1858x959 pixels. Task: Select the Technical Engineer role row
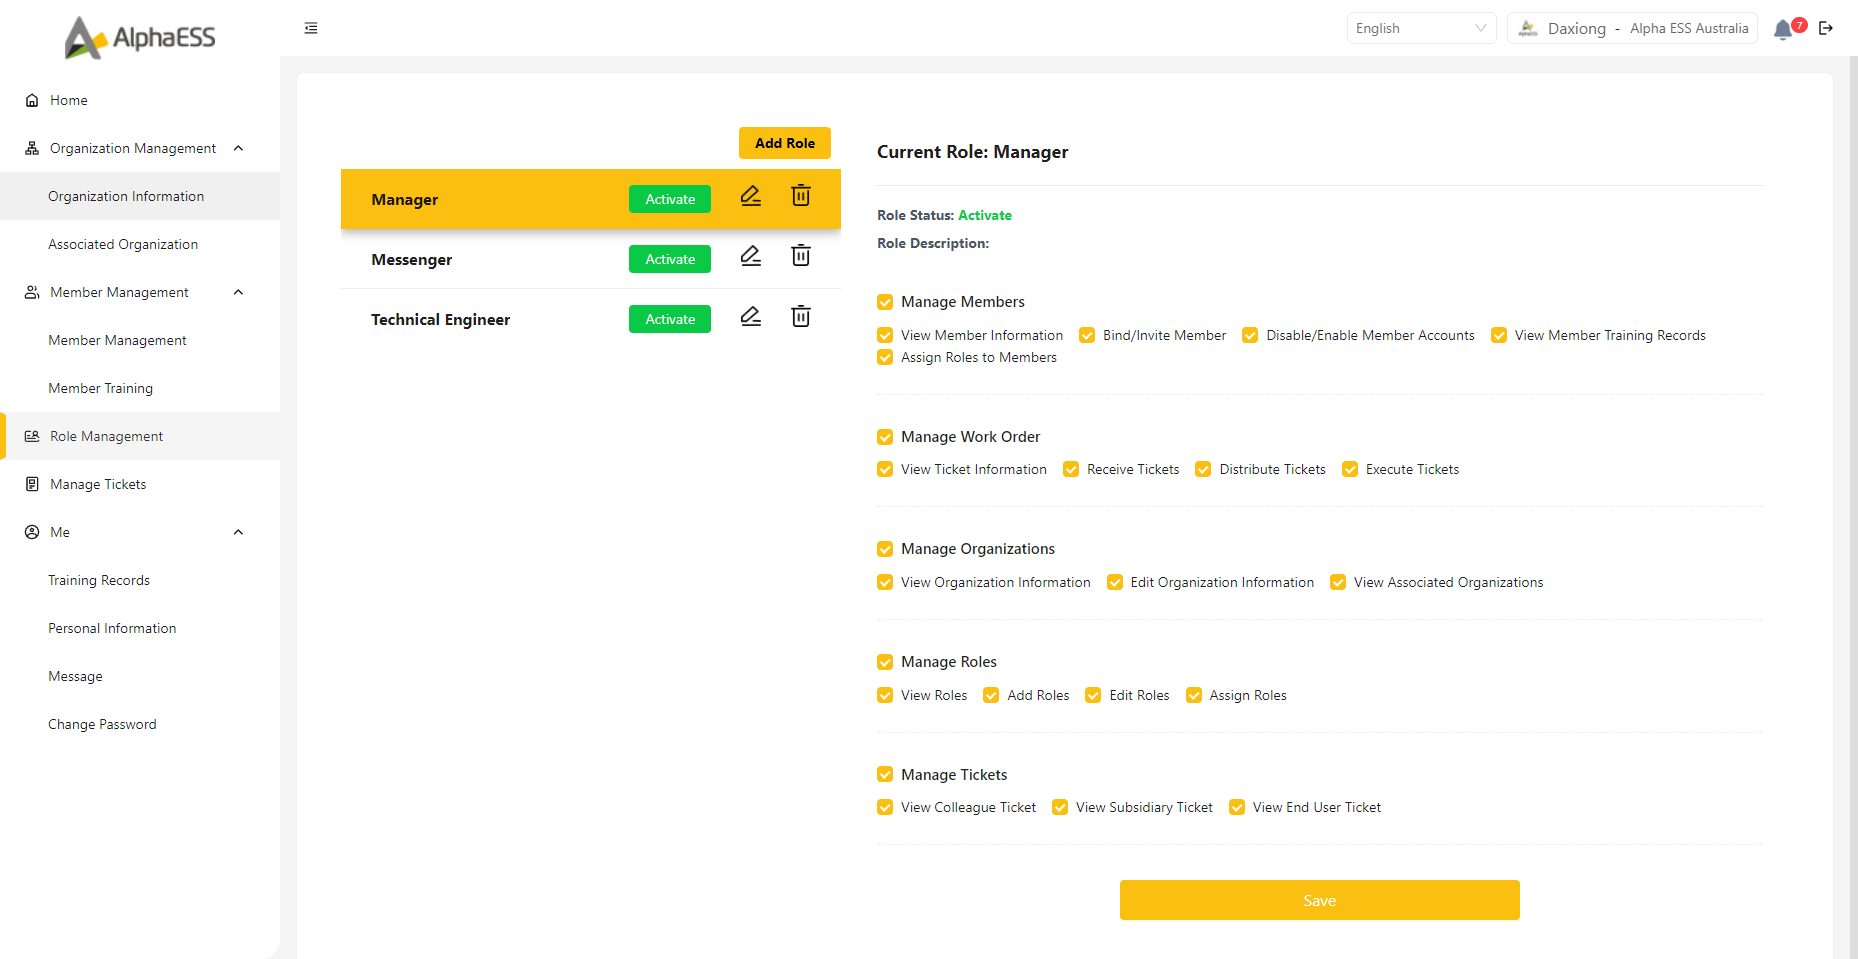tap(441, 320)
